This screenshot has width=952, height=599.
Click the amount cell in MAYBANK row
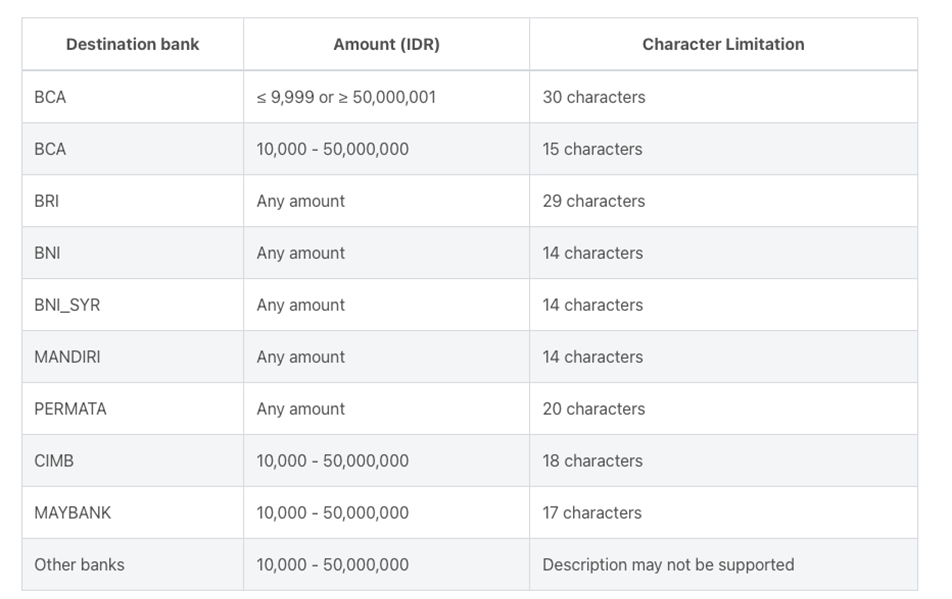click(386, 513)
